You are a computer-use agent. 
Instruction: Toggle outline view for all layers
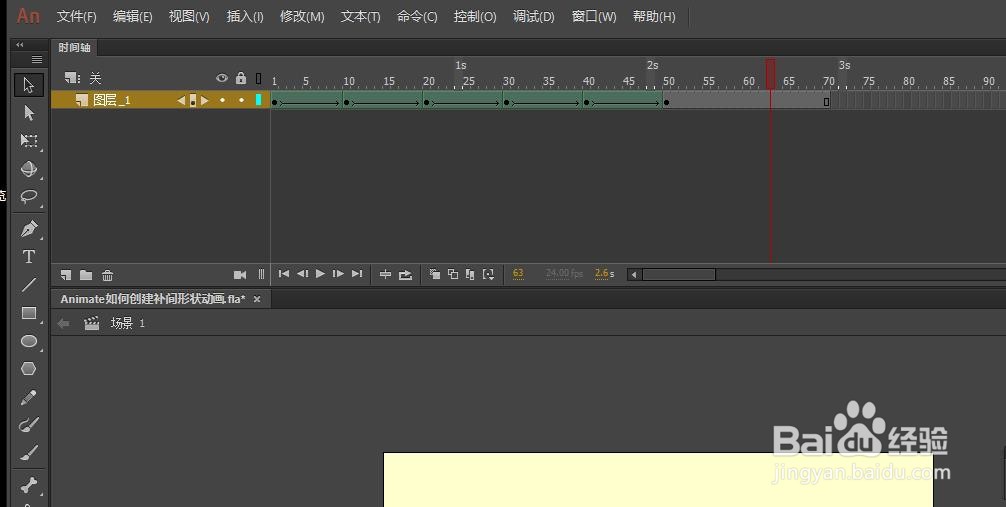(259, 78)
